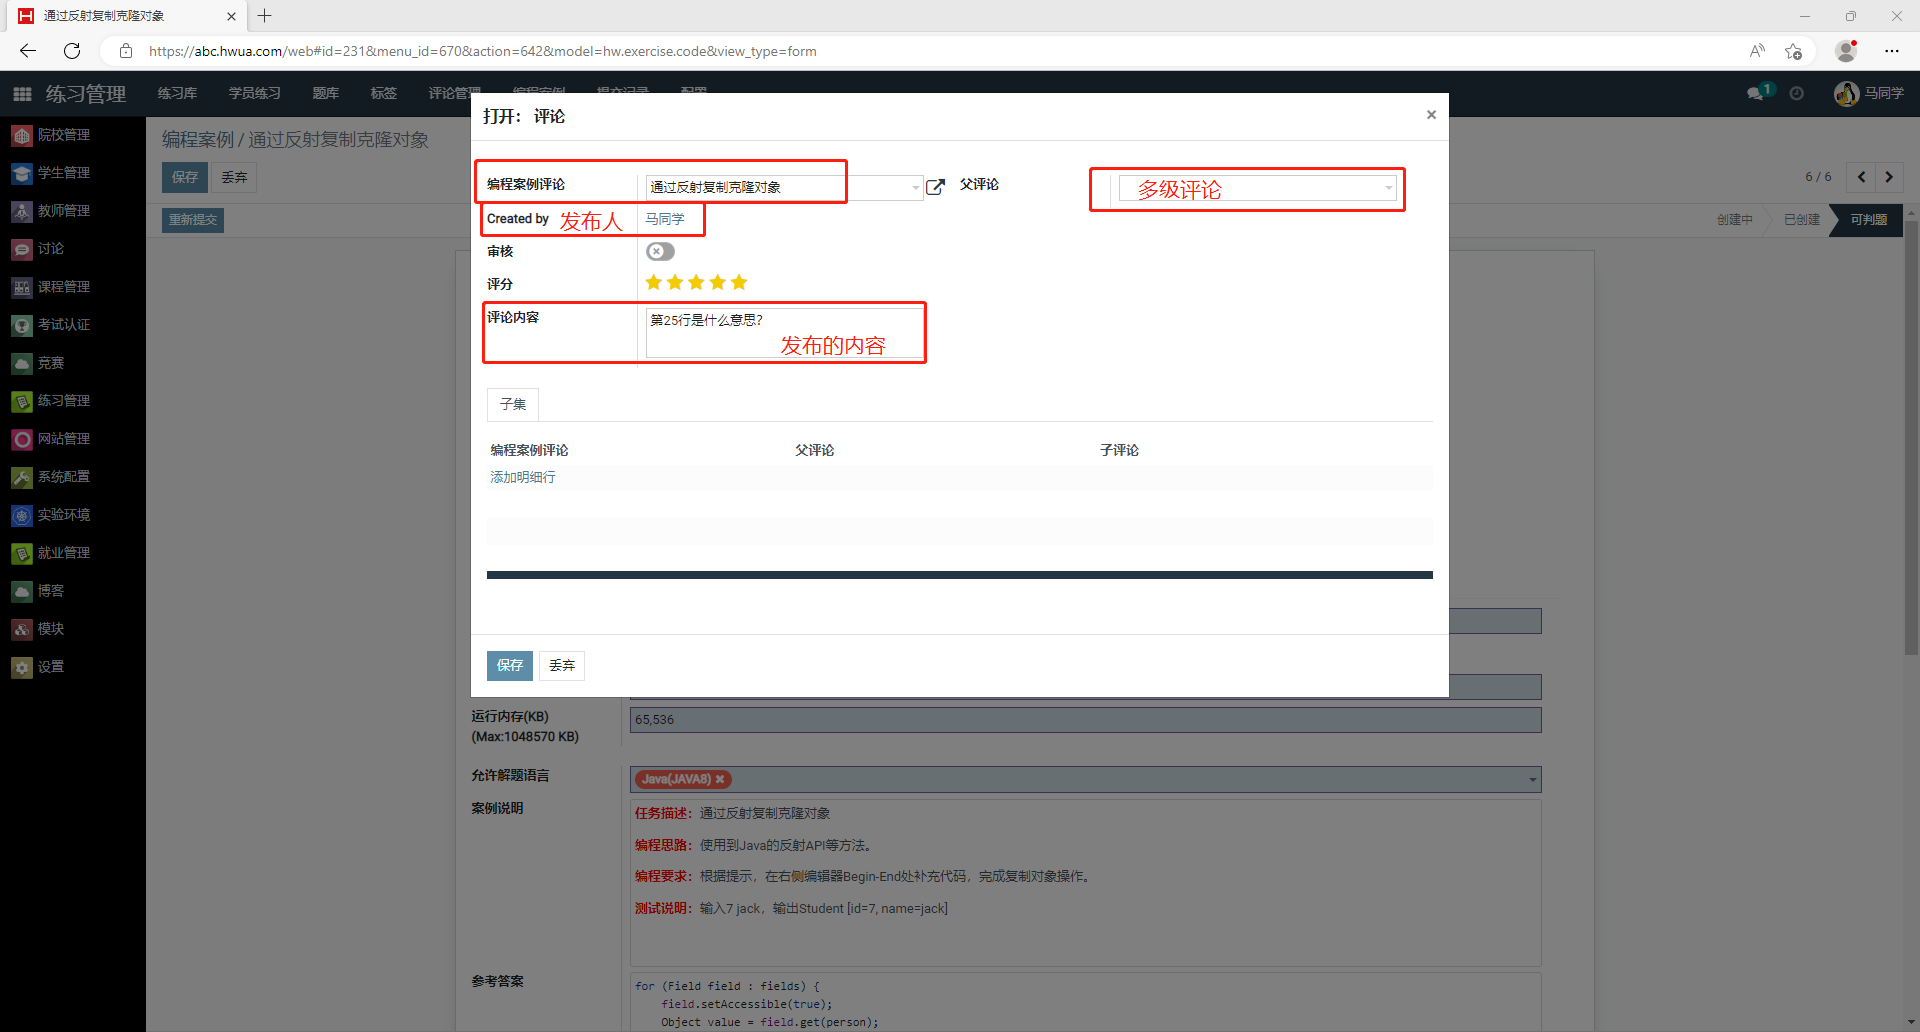1920x1032 pixels.
Task: Go back with browser back arrow
Action: click(x=28, y=51)
